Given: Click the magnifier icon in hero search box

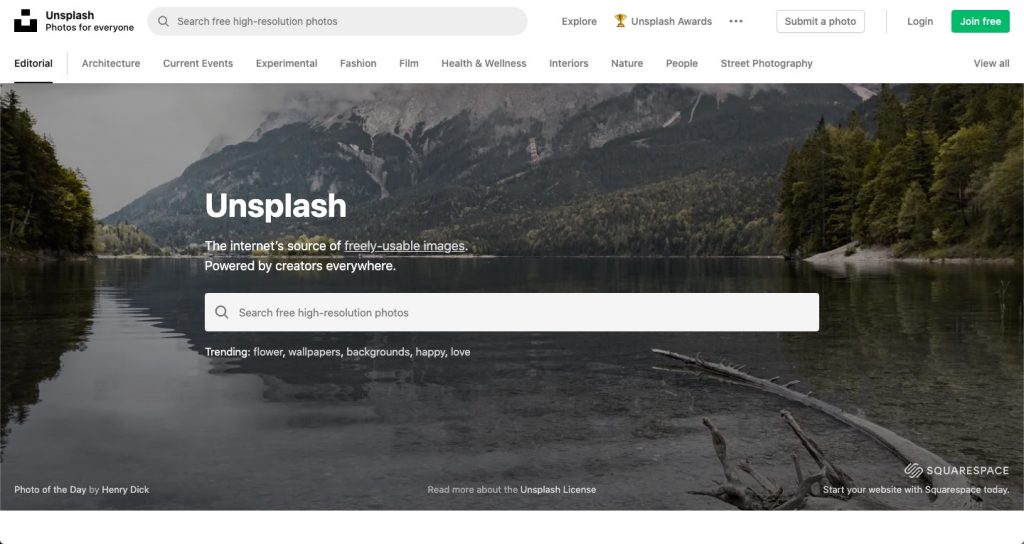Looking at the screenshot, I should [x=222, y=312].
